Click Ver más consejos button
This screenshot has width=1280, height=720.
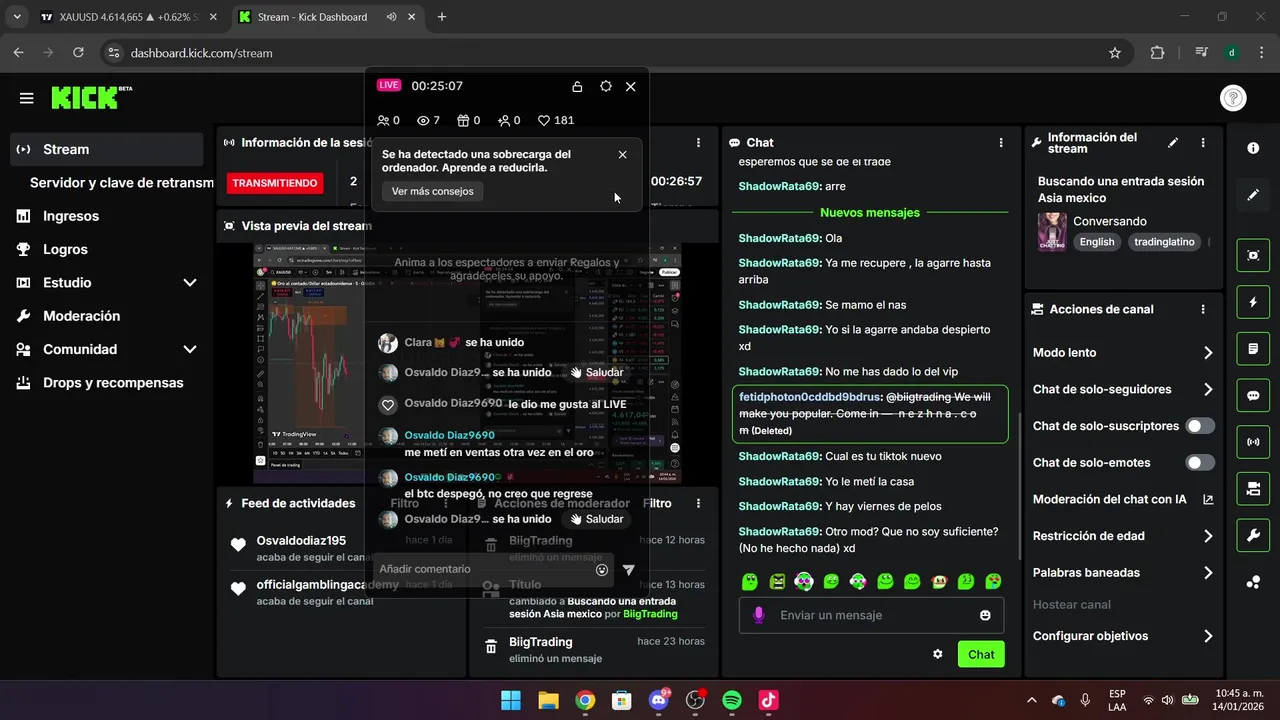coord(432,191)
